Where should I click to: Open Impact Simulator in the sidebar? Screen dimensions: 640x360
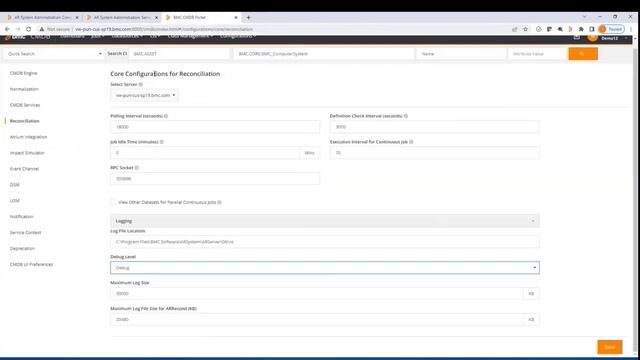27,153
